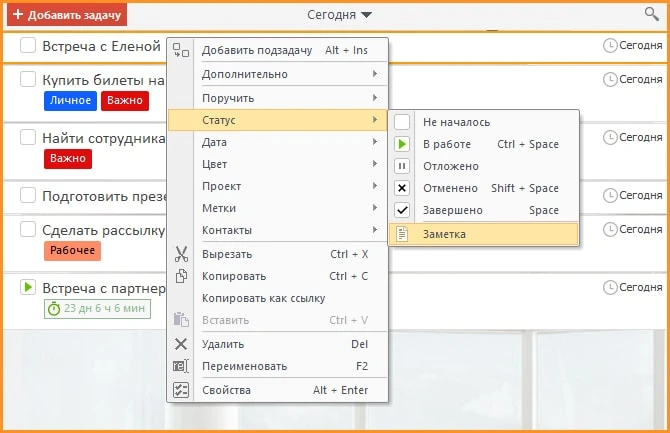The image size is (670, 433).
Task: Click the checkmark icon for Завершено
Action: tap(402, 210)
